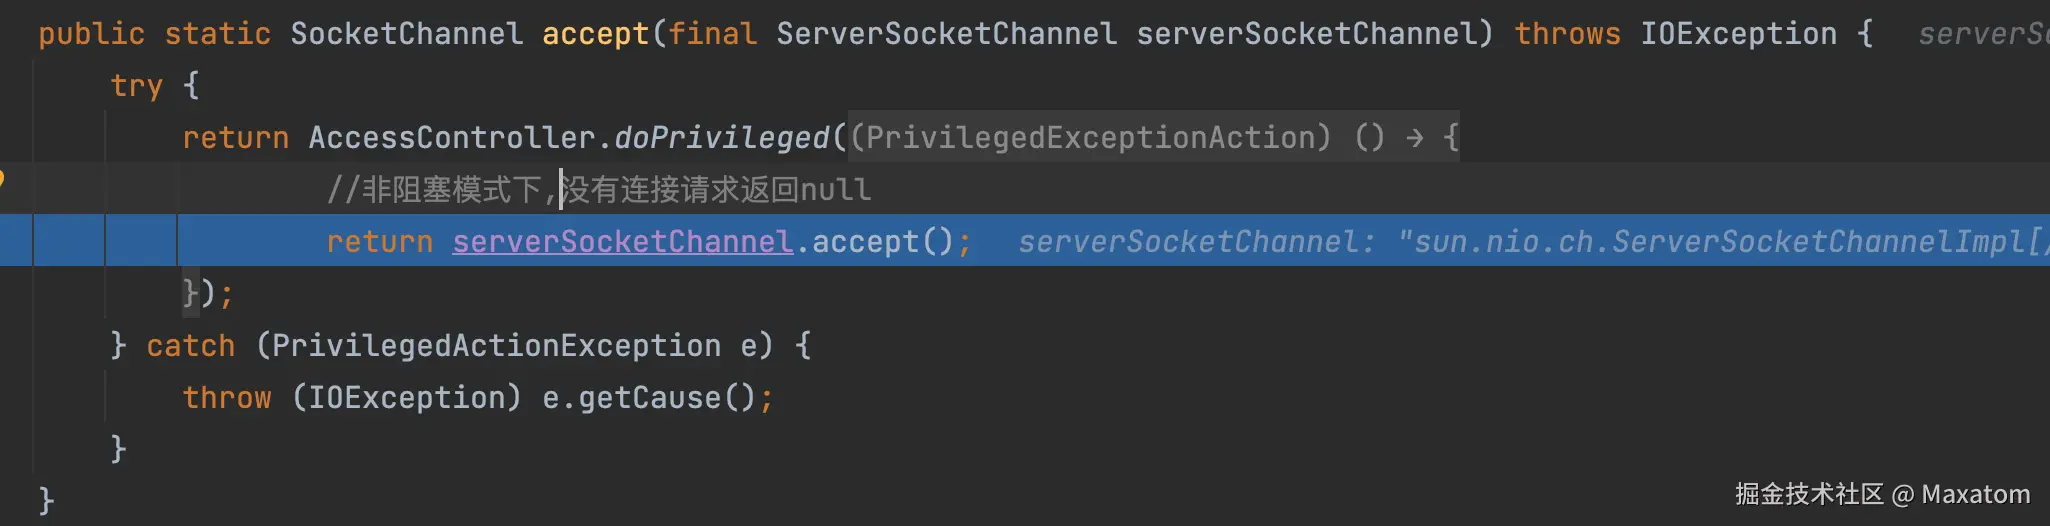Select the inline debug value for serverSocketChannel
The width and height of the screenshot is (2050, 526).
coord(1530,242)
